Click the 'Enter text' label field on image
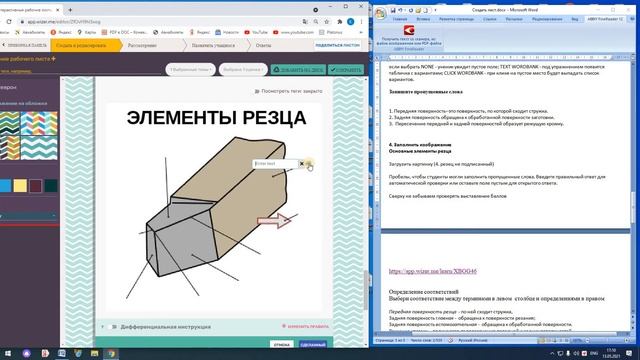The width and height of the screenshot is (640, 360). (276, 163)
